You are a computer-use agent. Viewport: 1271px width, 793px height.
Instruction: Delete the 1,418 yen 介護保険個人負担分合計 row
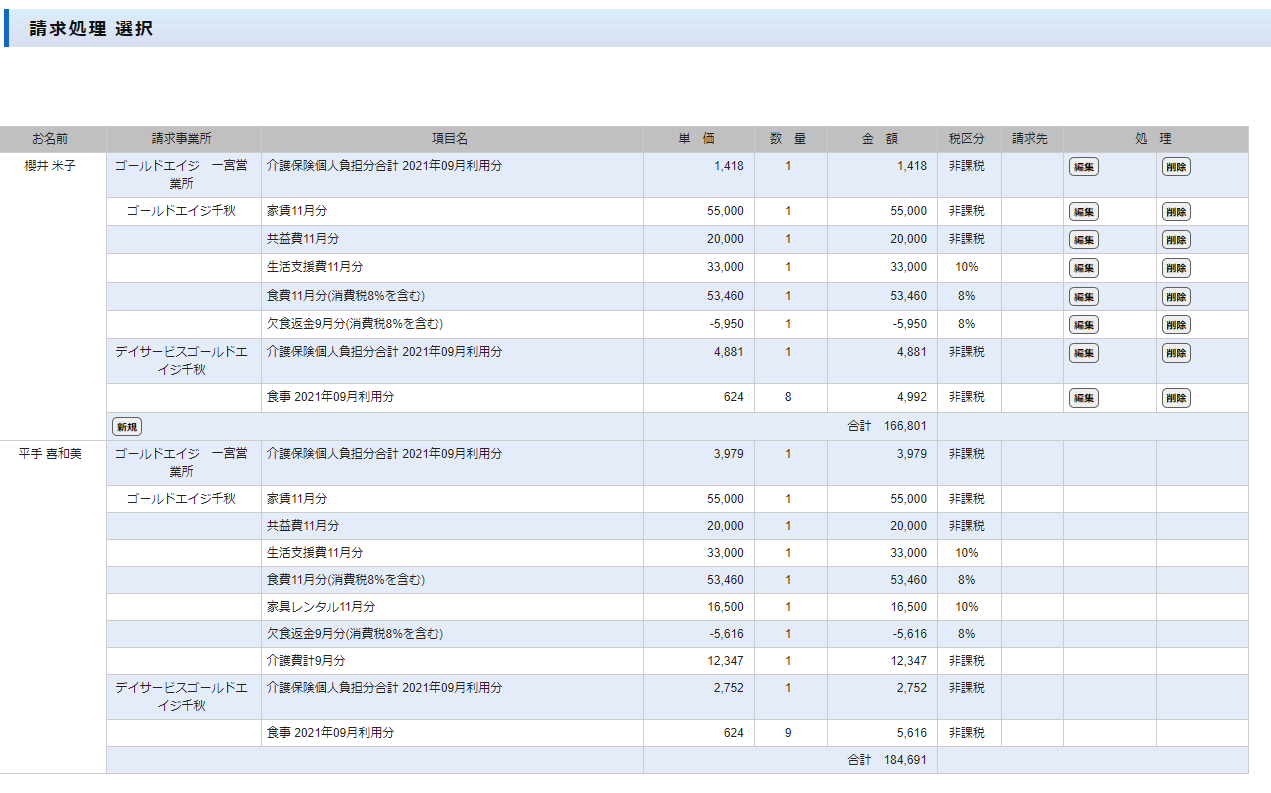point(1175,167)
